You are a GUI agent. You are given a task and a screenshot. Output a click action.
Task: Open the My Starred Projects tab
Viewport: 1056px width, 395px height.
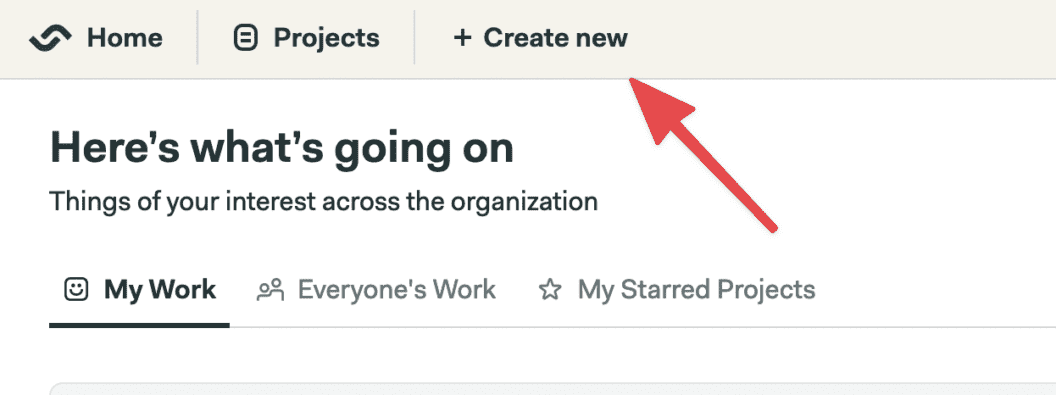click(677, 290)
